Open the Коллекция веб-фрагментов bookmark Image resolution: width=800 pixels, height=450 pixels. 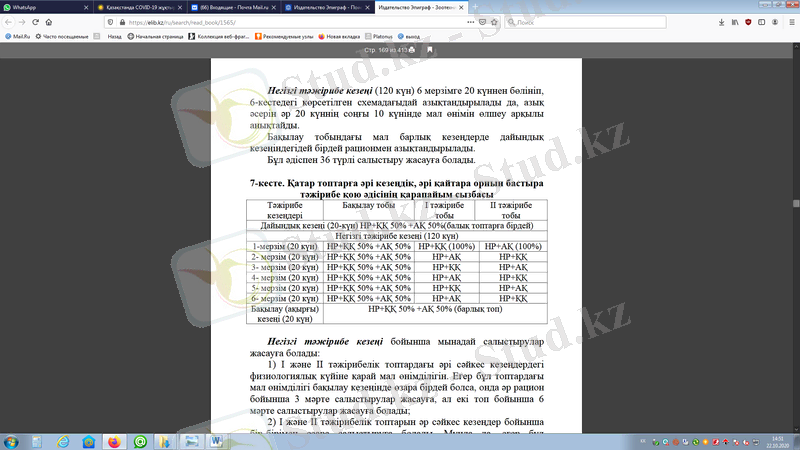tap(218, 37)
